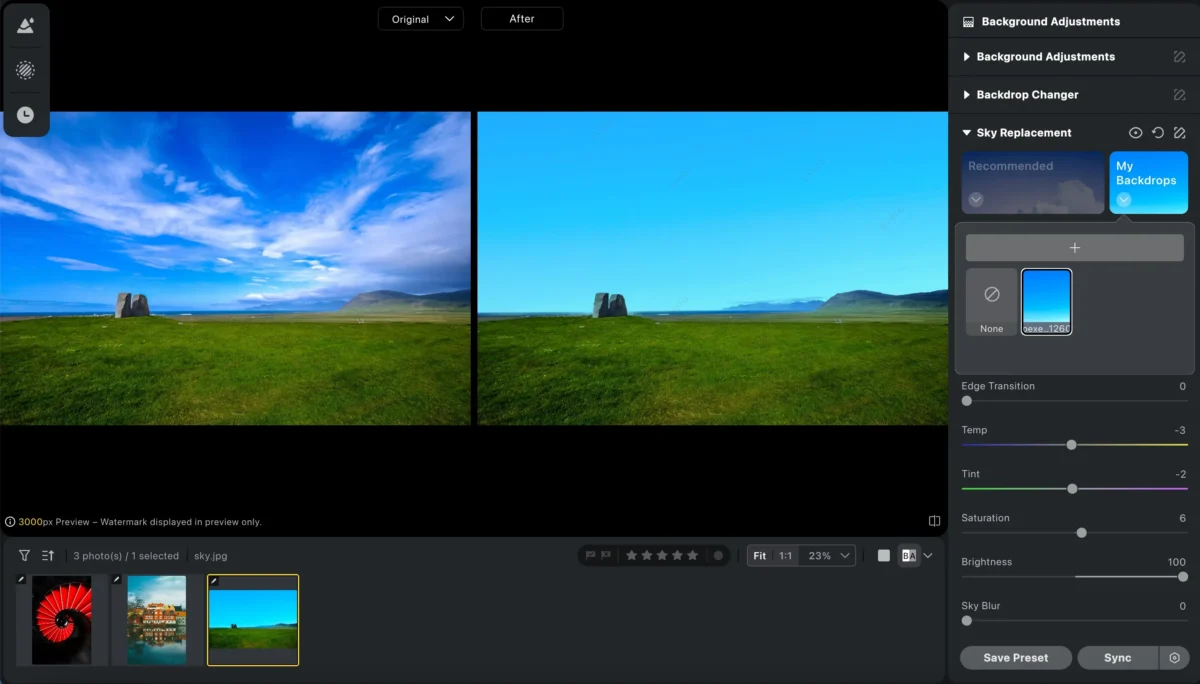Select the history clock icon in left toolbar

tap(25, 115)
